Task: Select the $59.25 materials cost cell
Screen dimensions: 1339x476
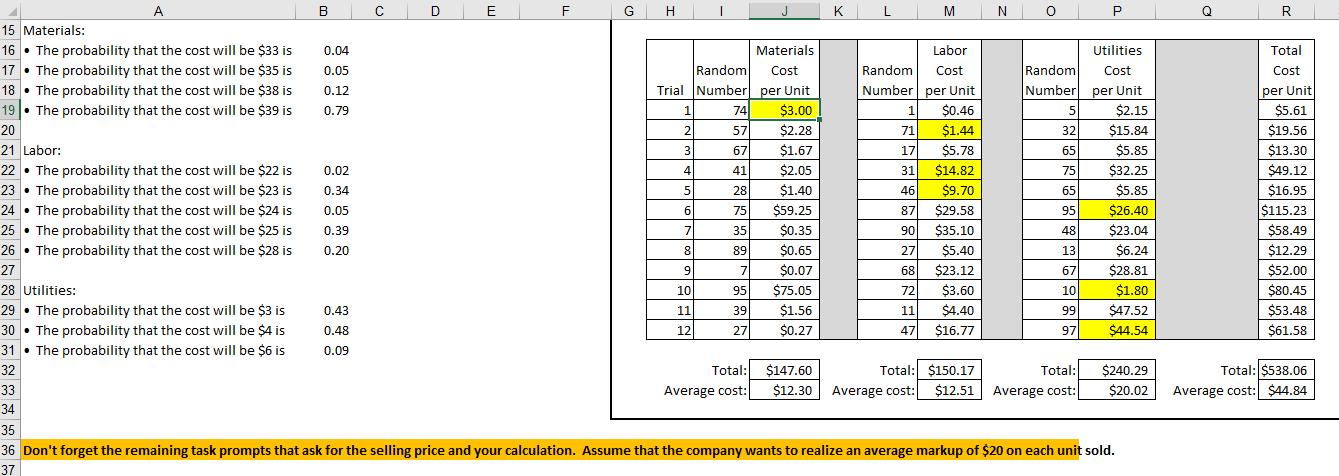Action: (785, 210)
